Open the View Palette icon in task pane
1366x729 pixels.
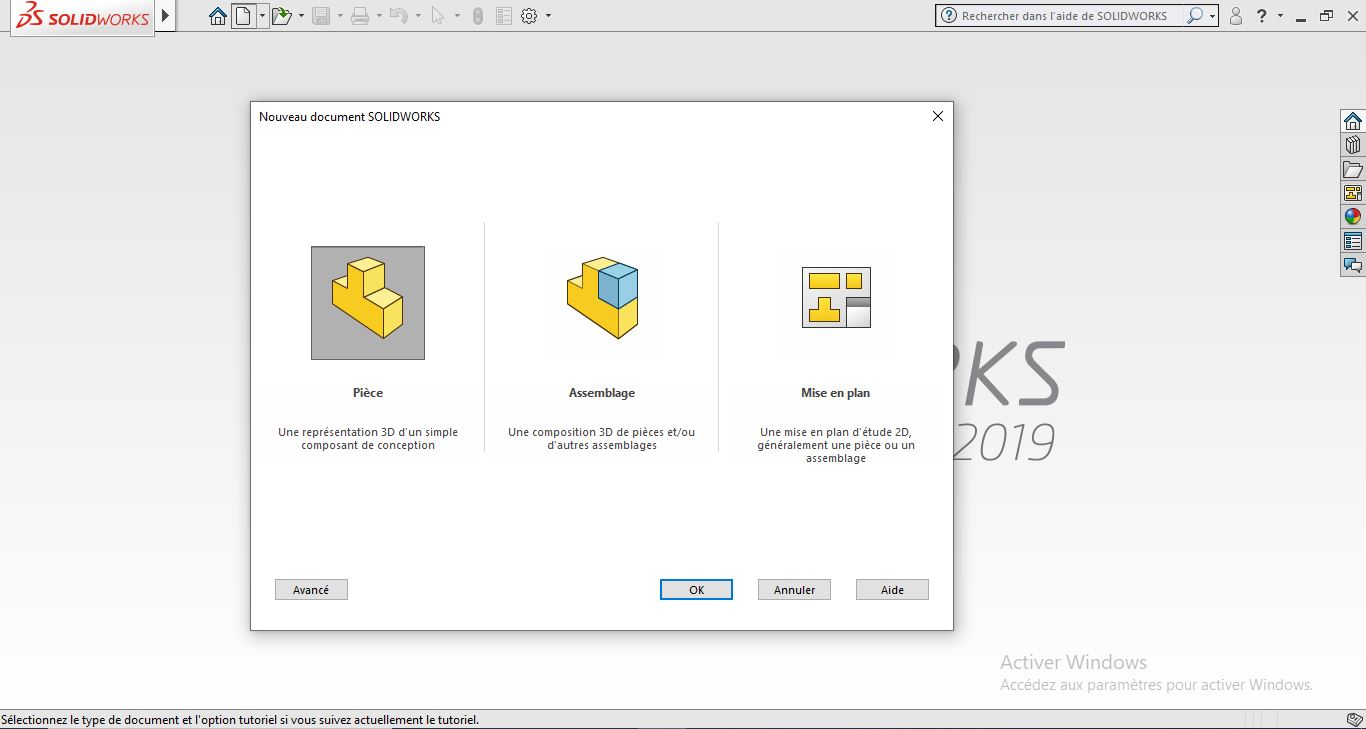click(x=1353, y=193)
